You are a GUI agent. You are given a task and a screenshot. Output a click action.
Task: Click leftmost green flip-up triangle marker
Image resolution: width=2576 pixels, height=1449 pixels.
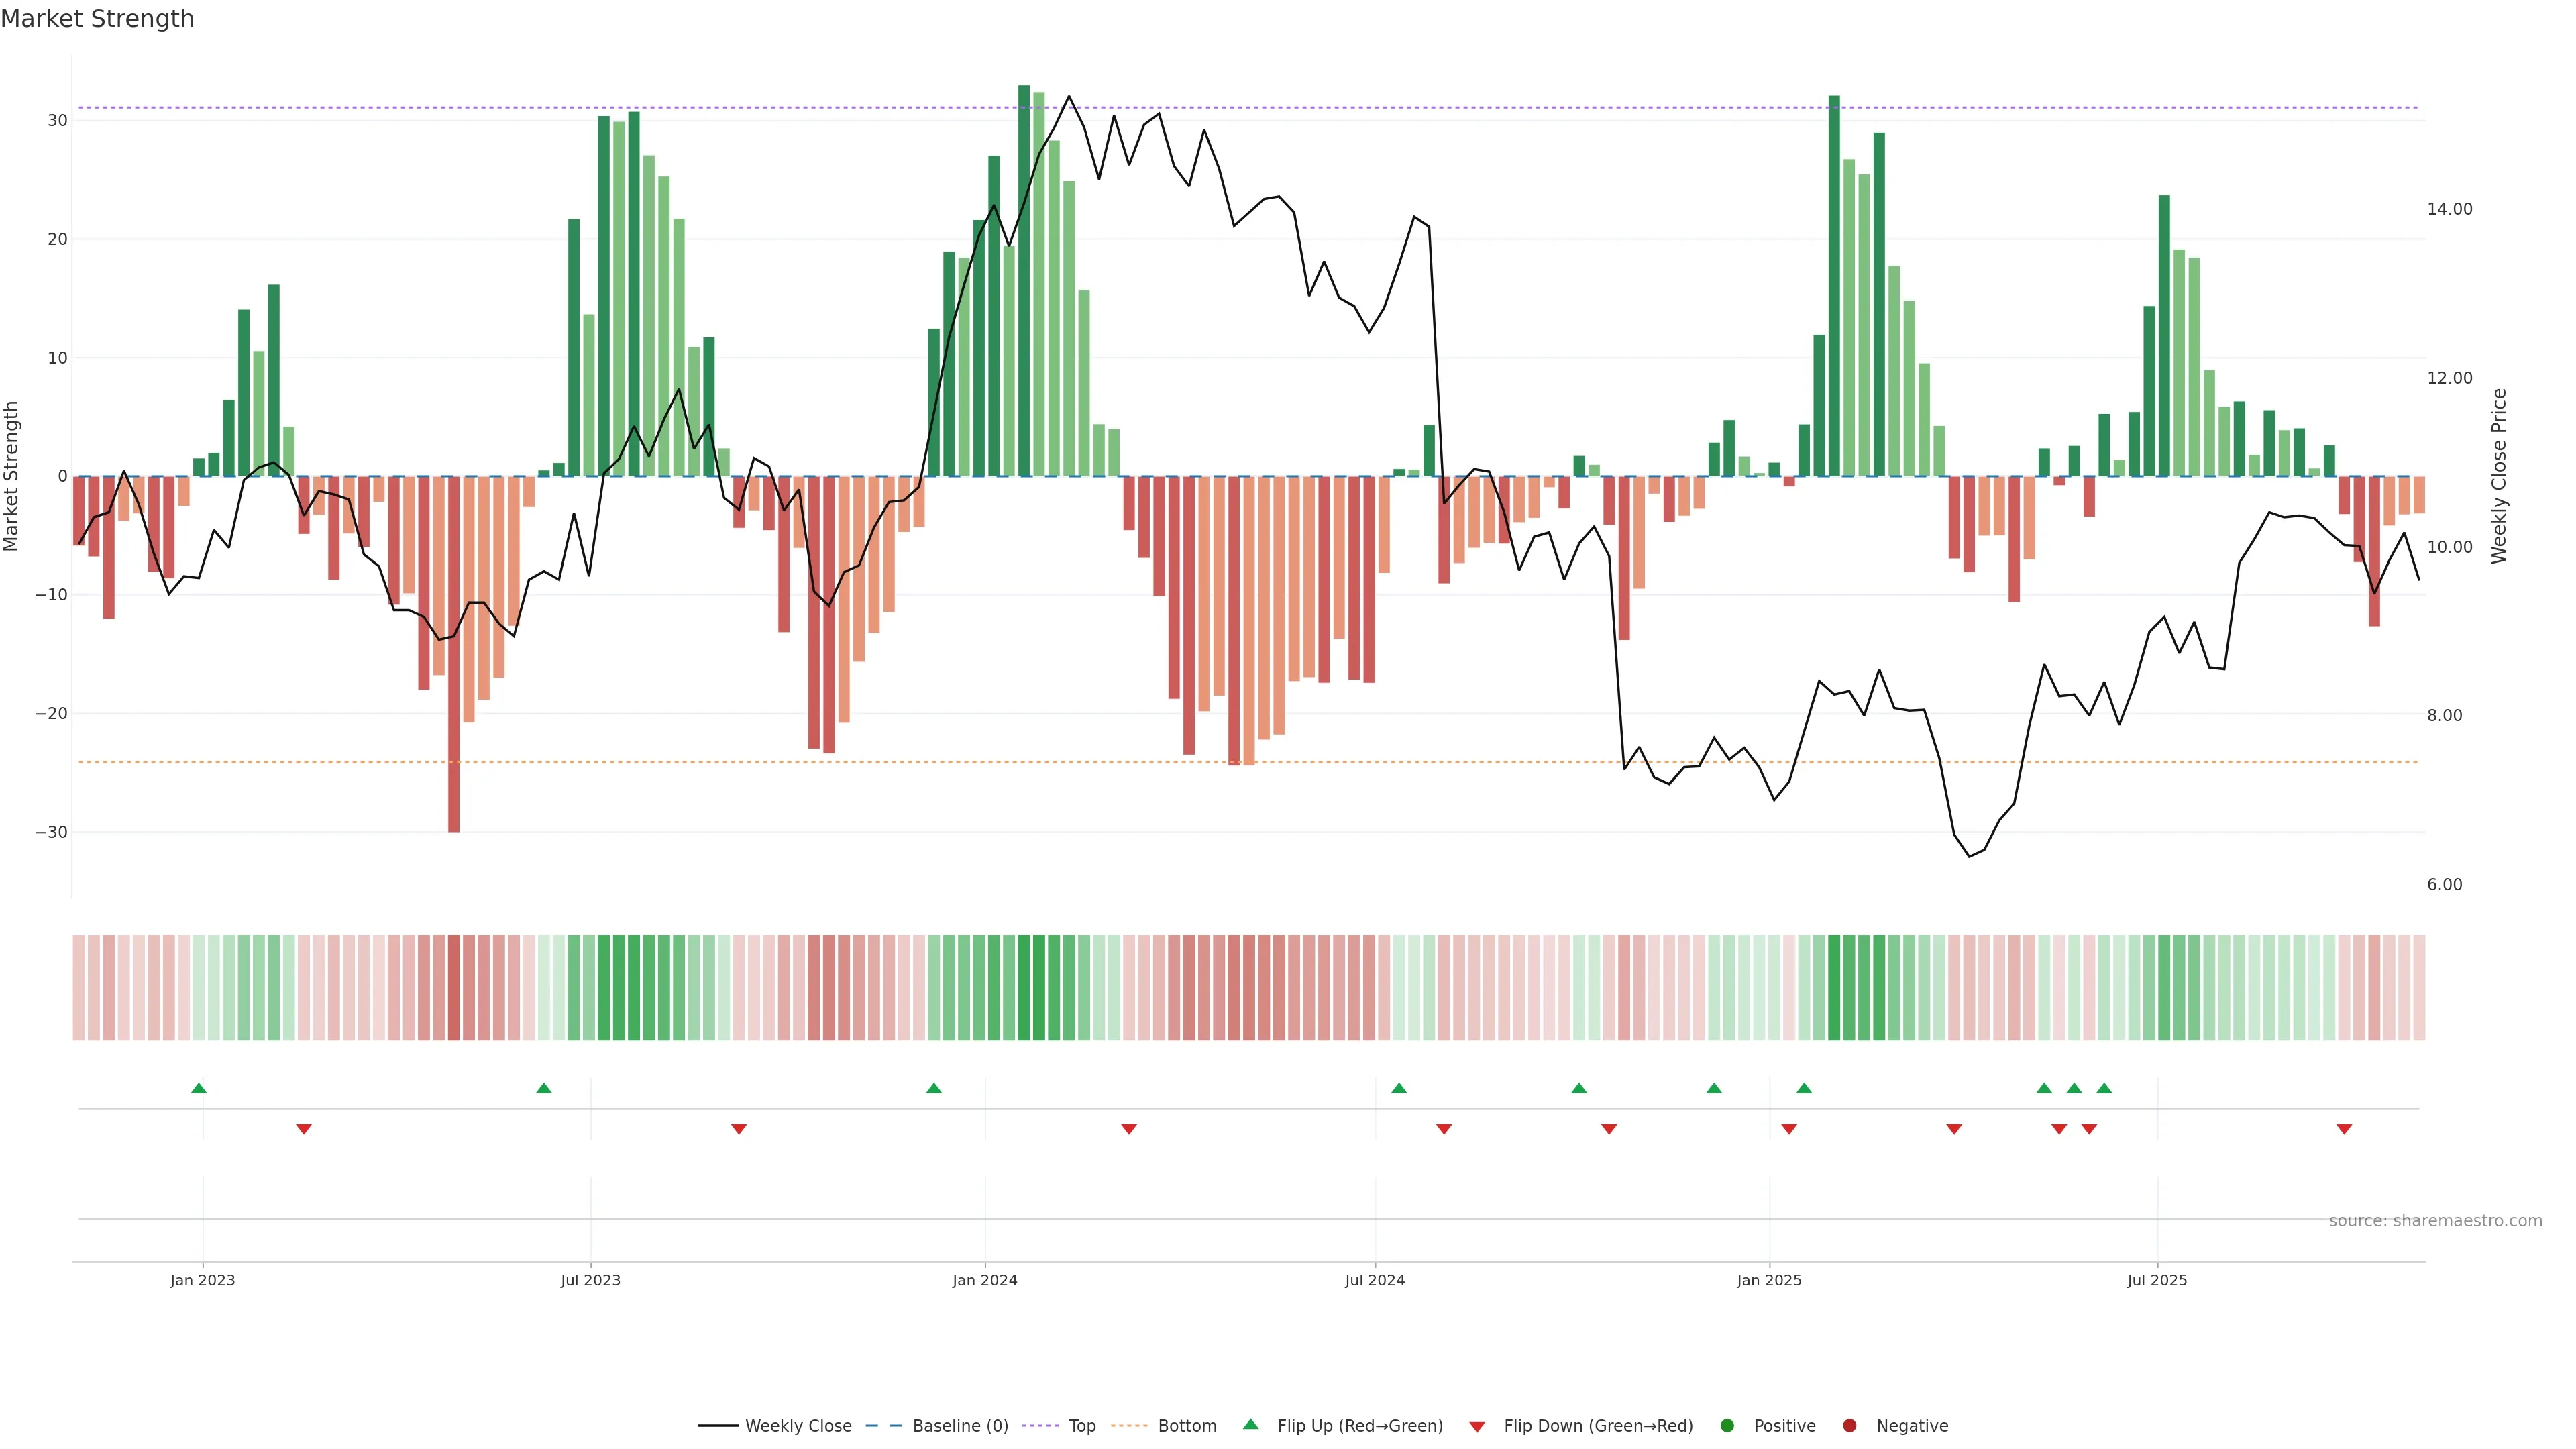(x=199, y=1088)
